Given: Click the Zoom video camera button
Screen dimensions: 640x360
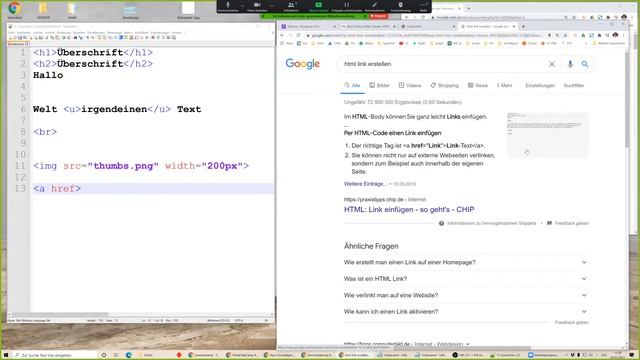Looking at the screenshot, I should 257,6.
